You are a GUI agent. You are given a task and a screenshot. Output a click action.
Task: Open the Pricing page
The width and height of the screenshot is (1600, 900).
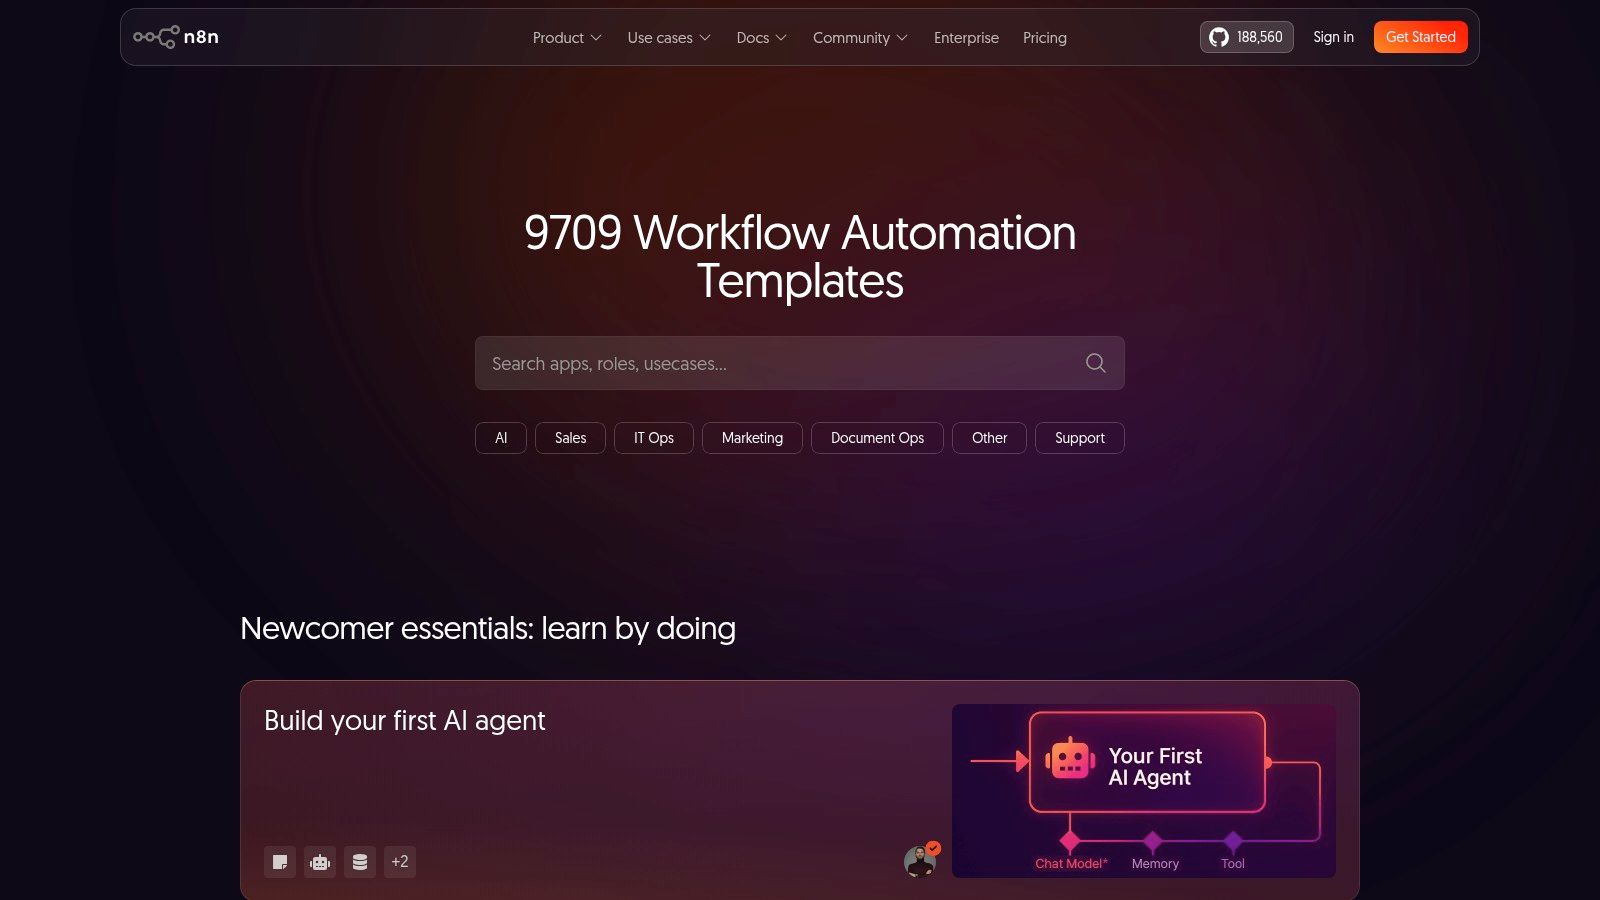1045,38
